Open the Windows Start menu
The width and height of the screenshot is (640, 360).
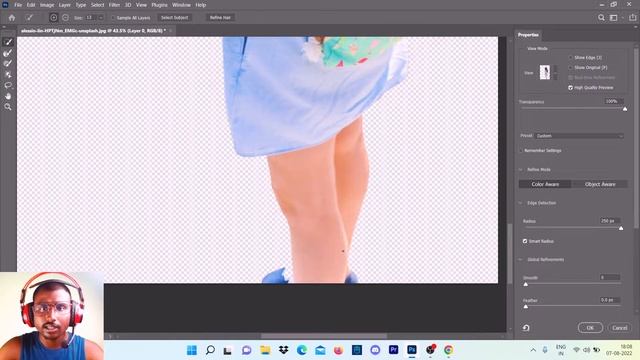tap(191, 350)
